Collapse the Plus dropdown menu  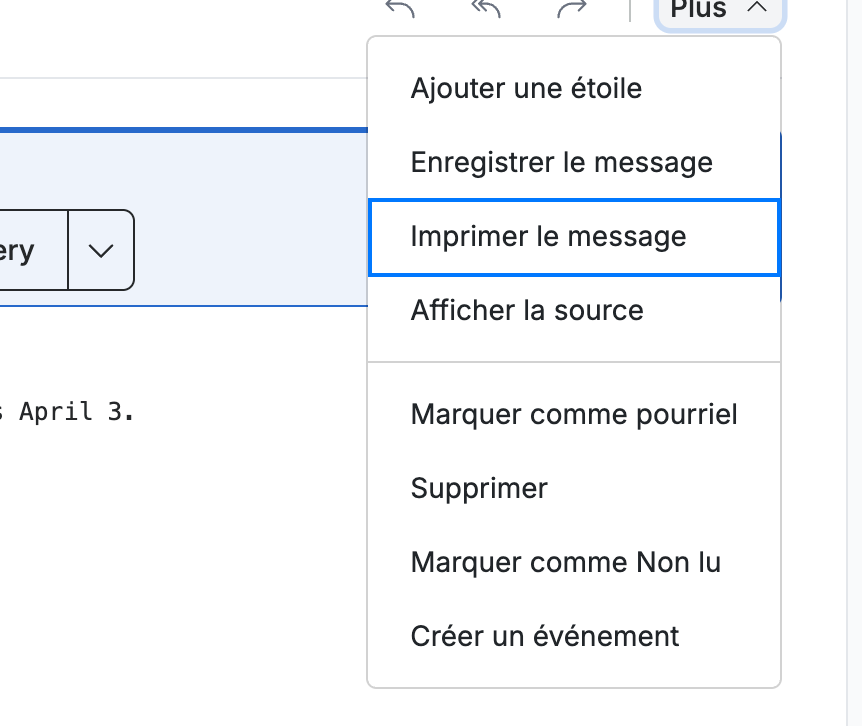[720, 11]
